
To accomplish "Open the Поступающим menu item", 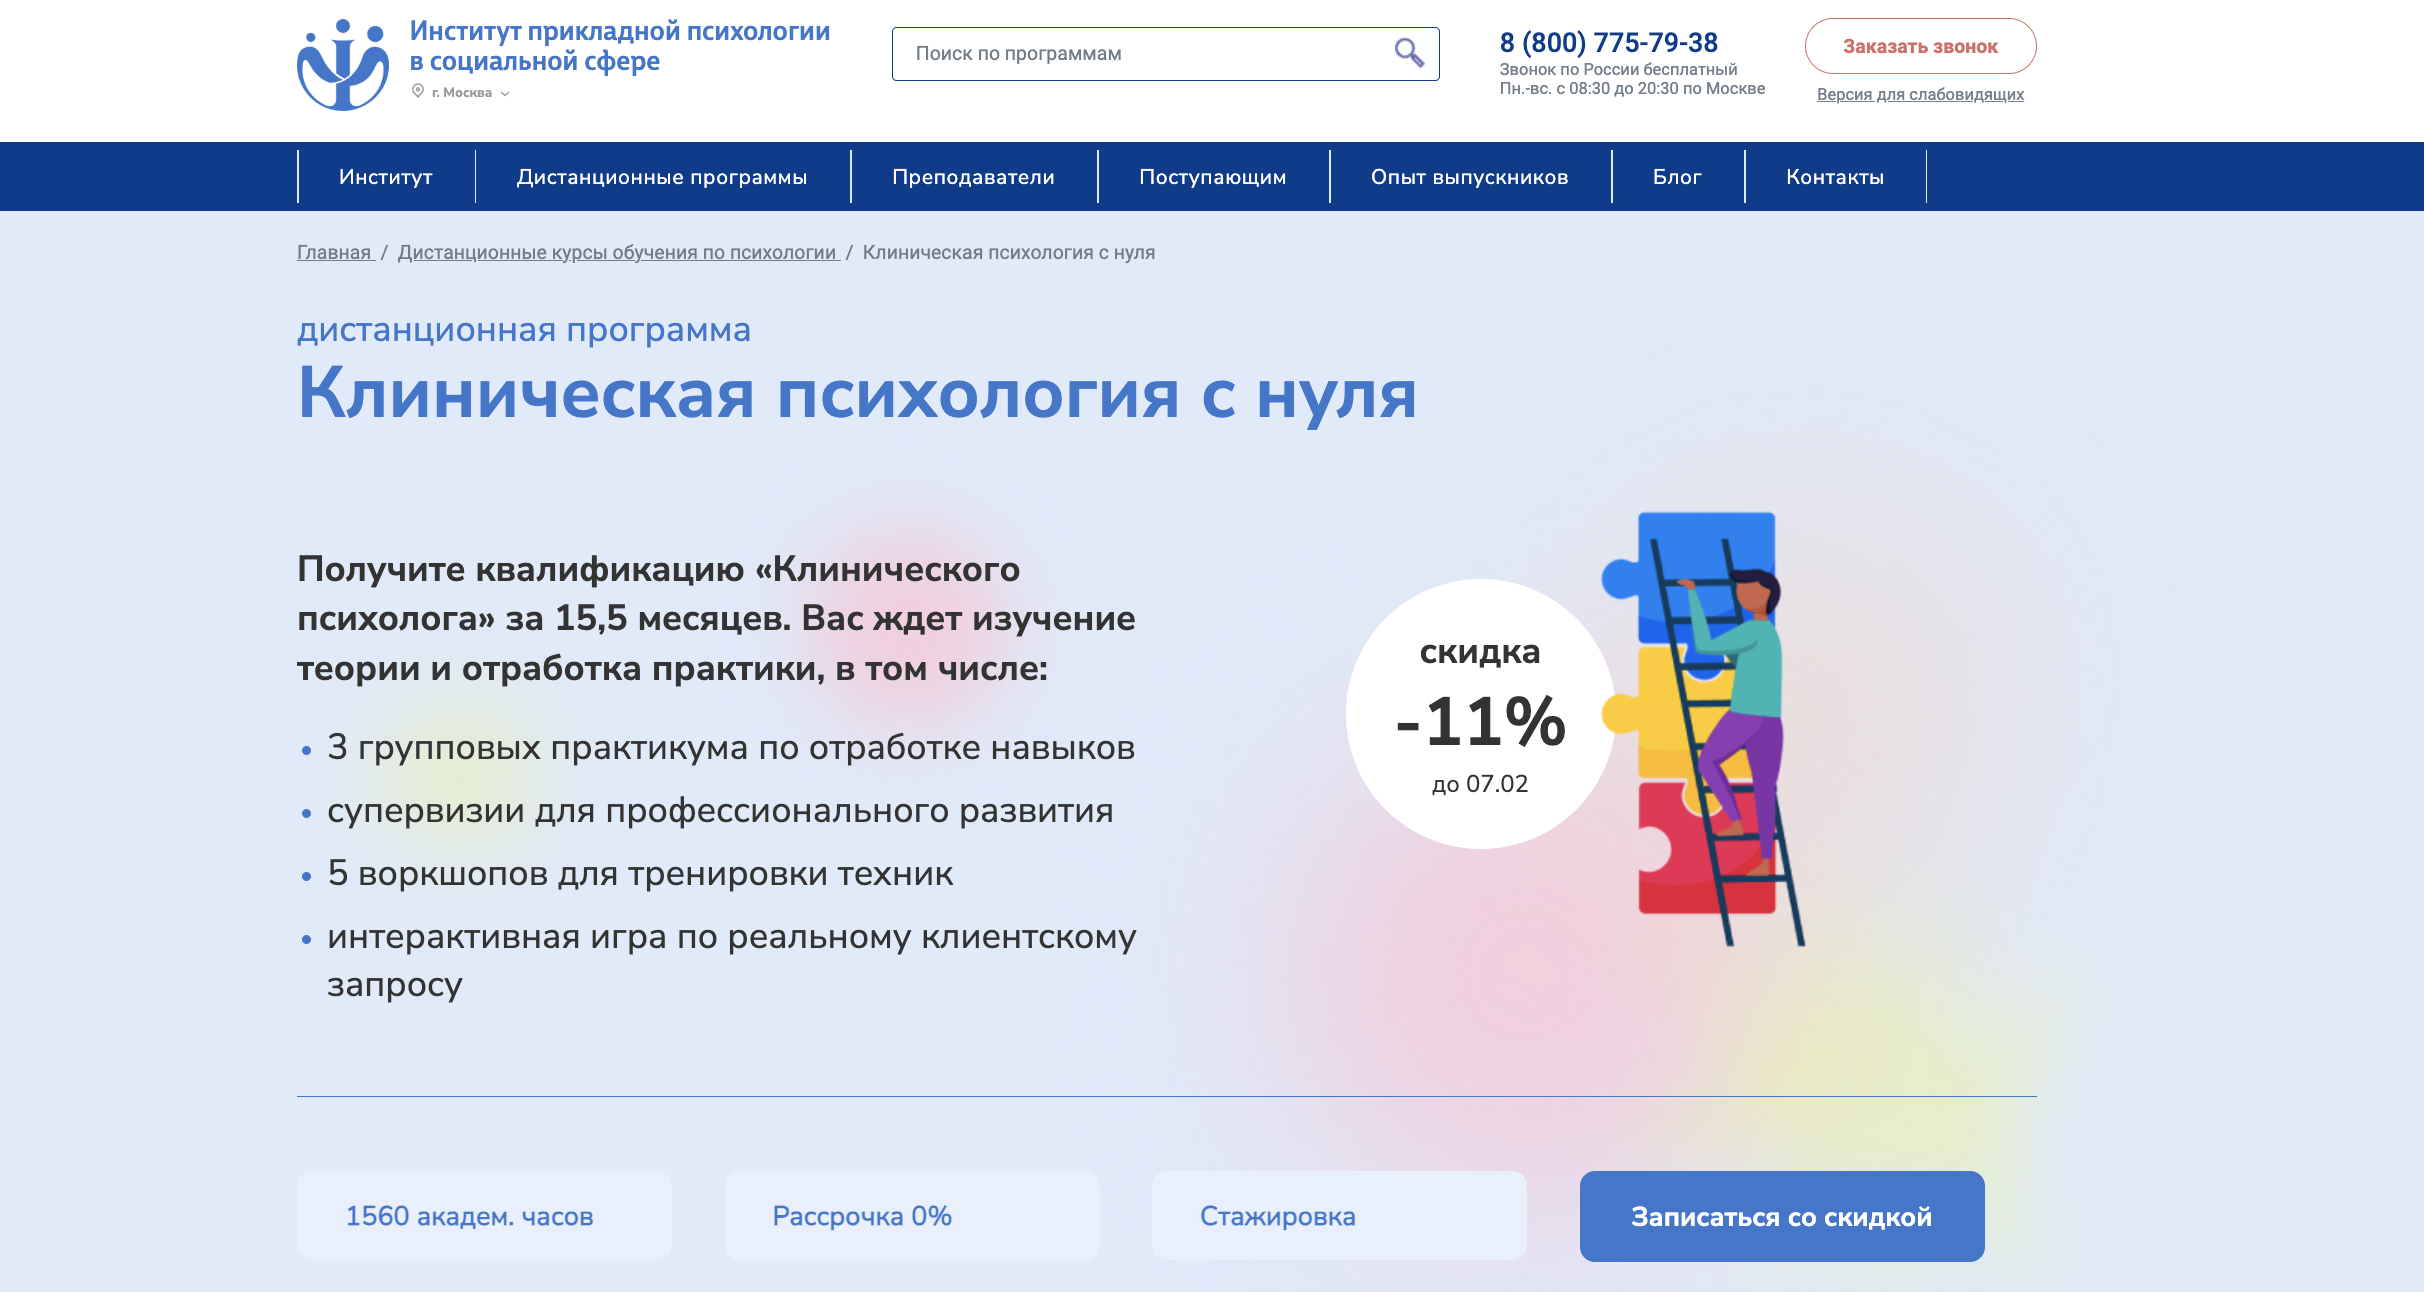I will (x=1212, y=176).
